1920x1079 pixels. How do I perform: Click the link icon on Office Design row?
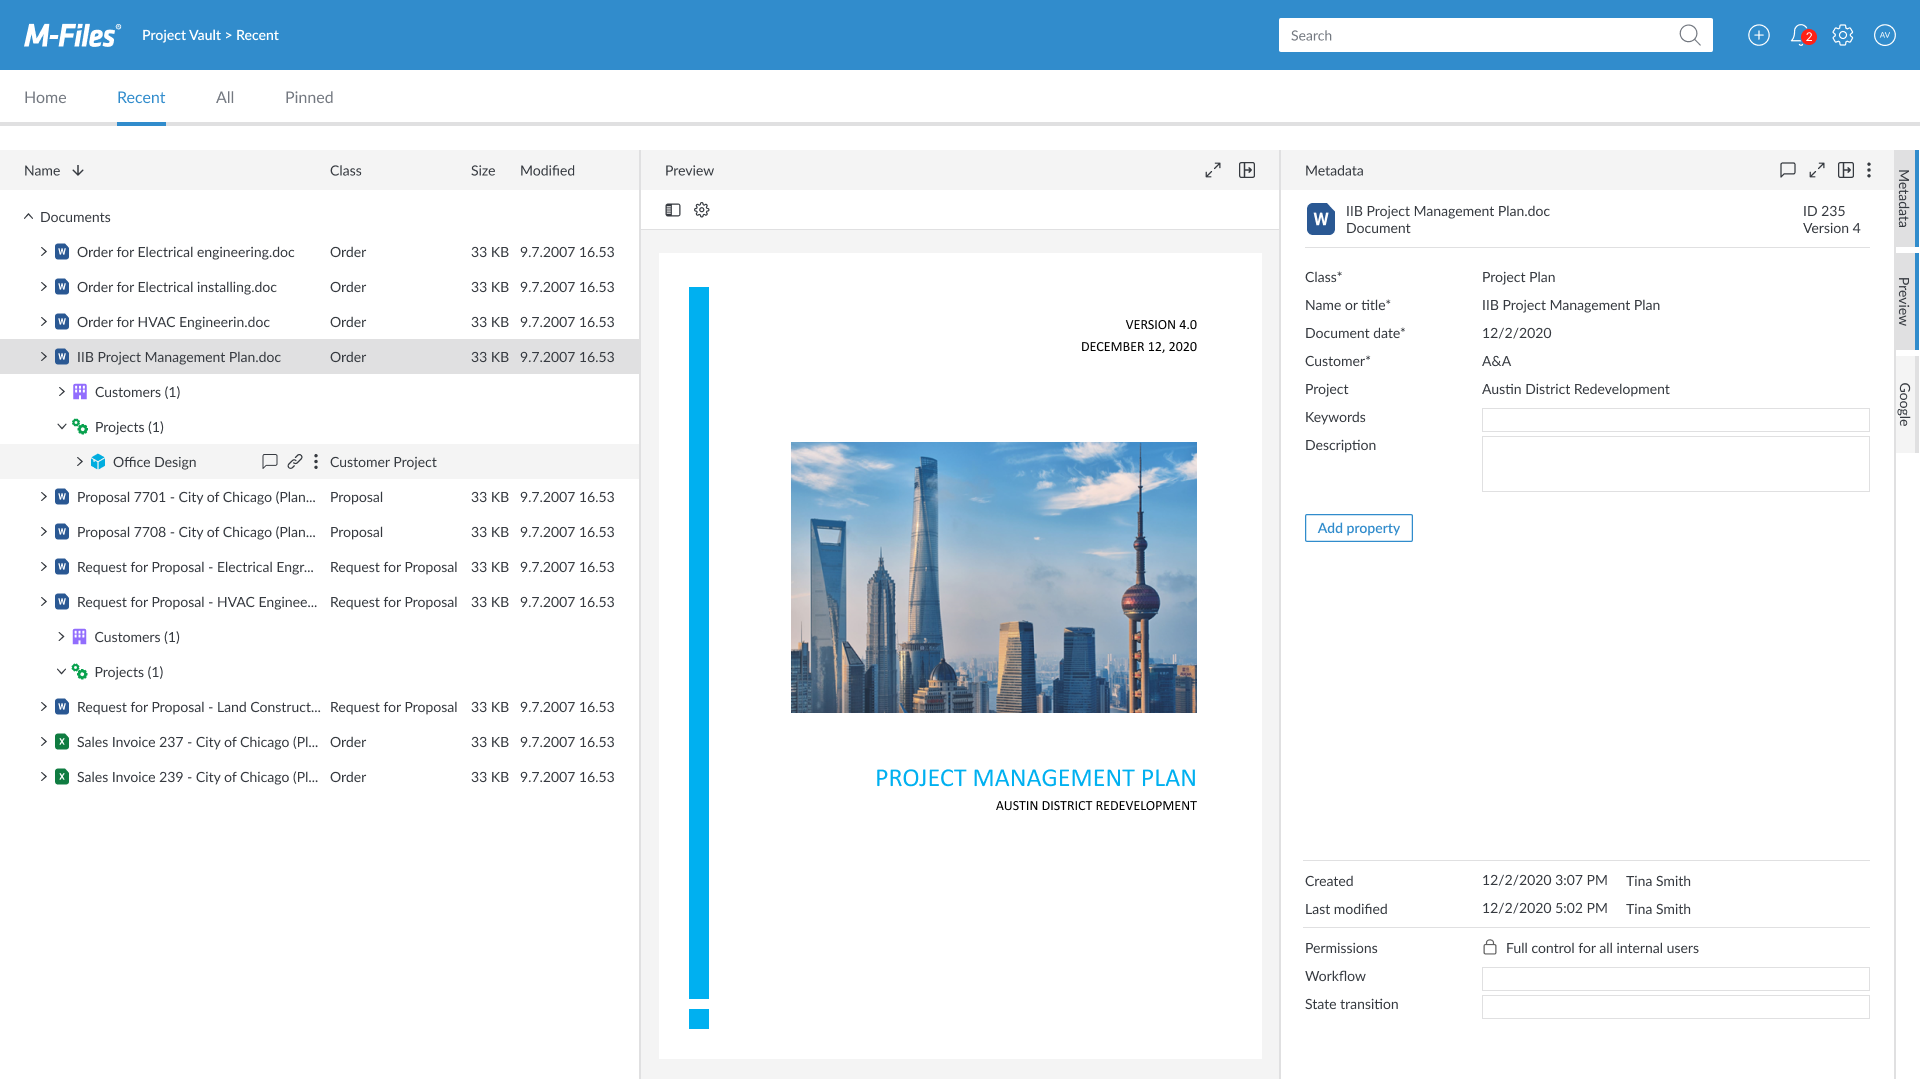click(x=294, y=461)
